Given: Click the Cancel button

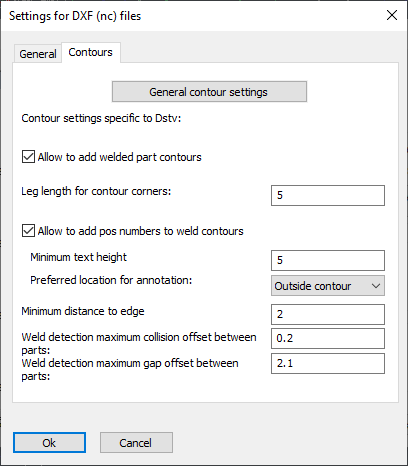Looking at the screenshot, I should pos(136,443).
